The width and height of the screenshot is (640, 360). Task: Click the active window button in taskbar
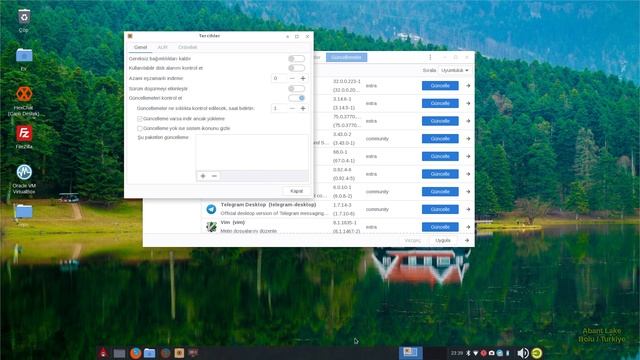coord(410,353)
